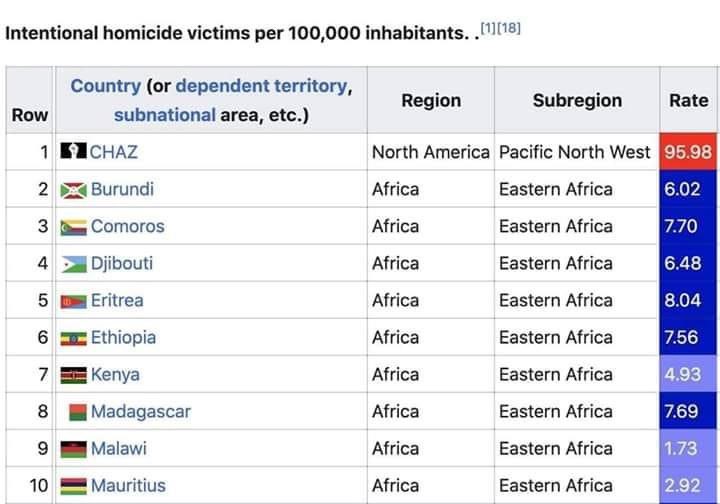This screenshot has width=720, height=504.
Task: Click the Mauritius flag icon
Action: (x=73, y=486)
